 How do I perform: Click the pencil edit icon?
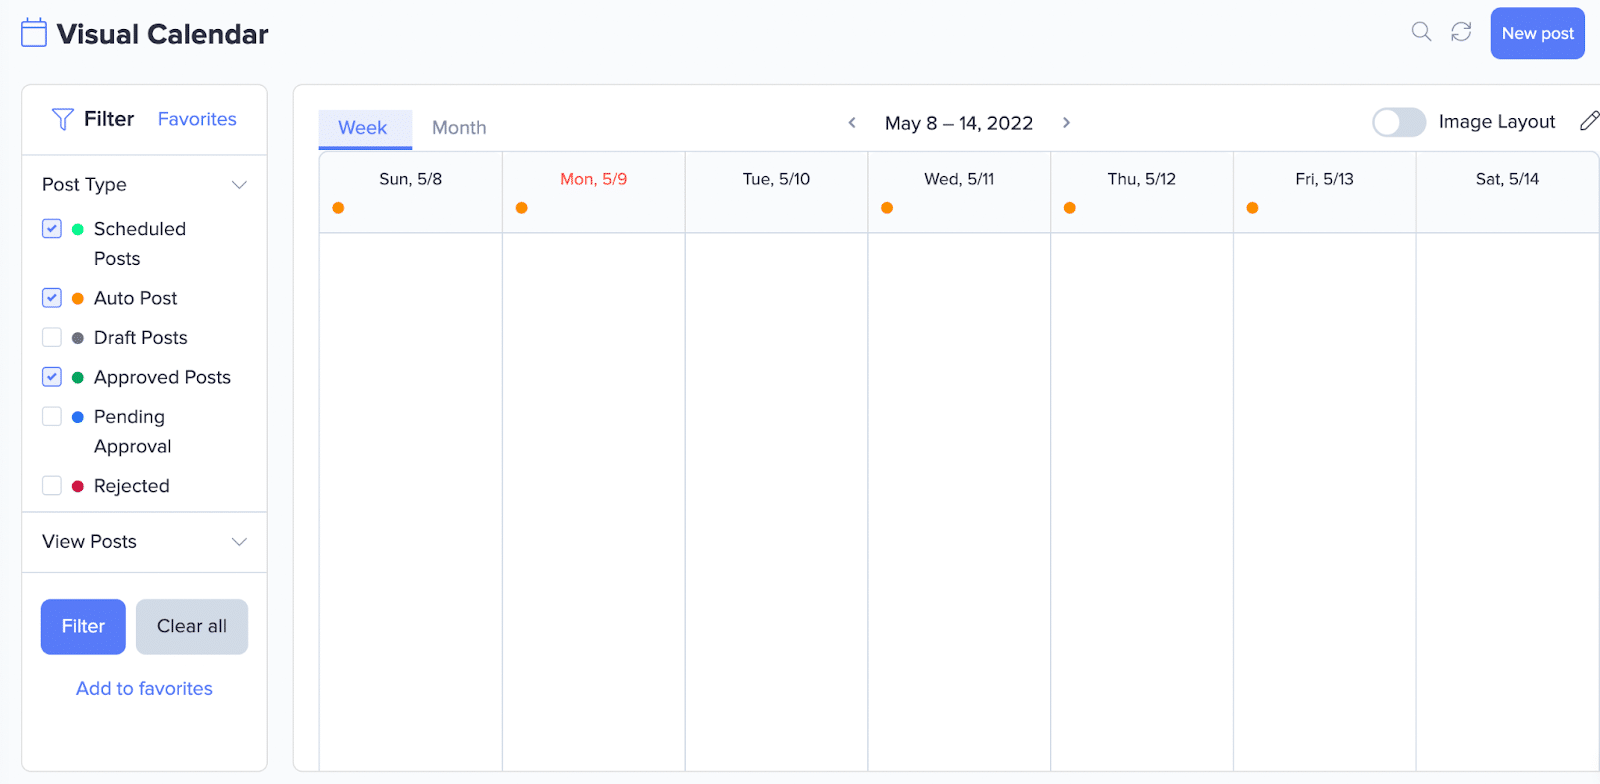(1589, 121)
